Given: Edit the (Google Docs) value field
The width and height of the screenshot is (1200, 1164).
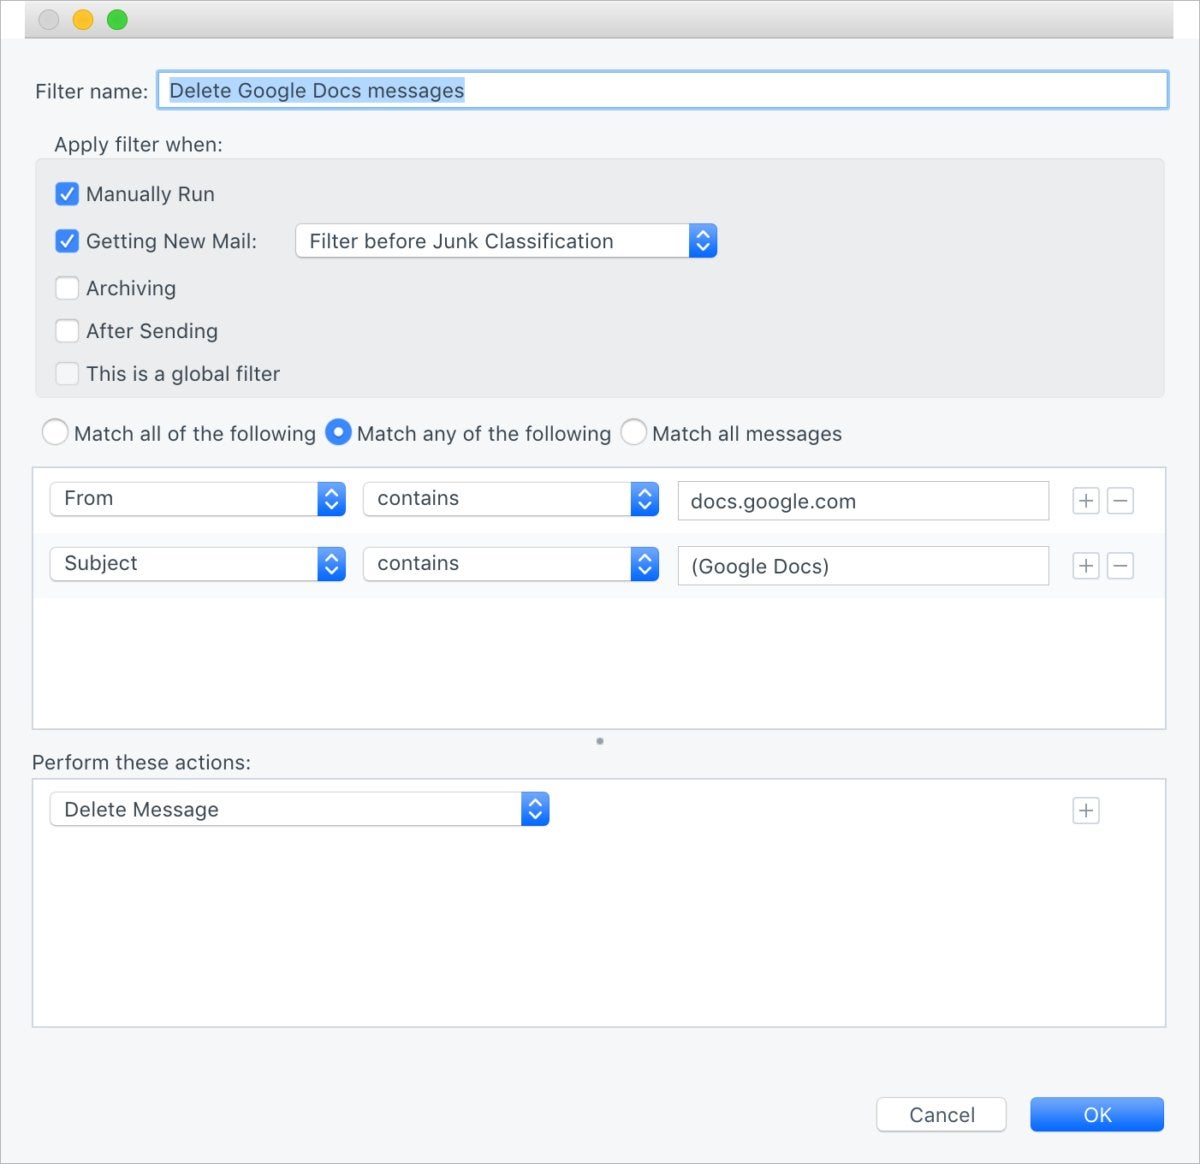Looking at the screenshot, I should pos(863,566).
